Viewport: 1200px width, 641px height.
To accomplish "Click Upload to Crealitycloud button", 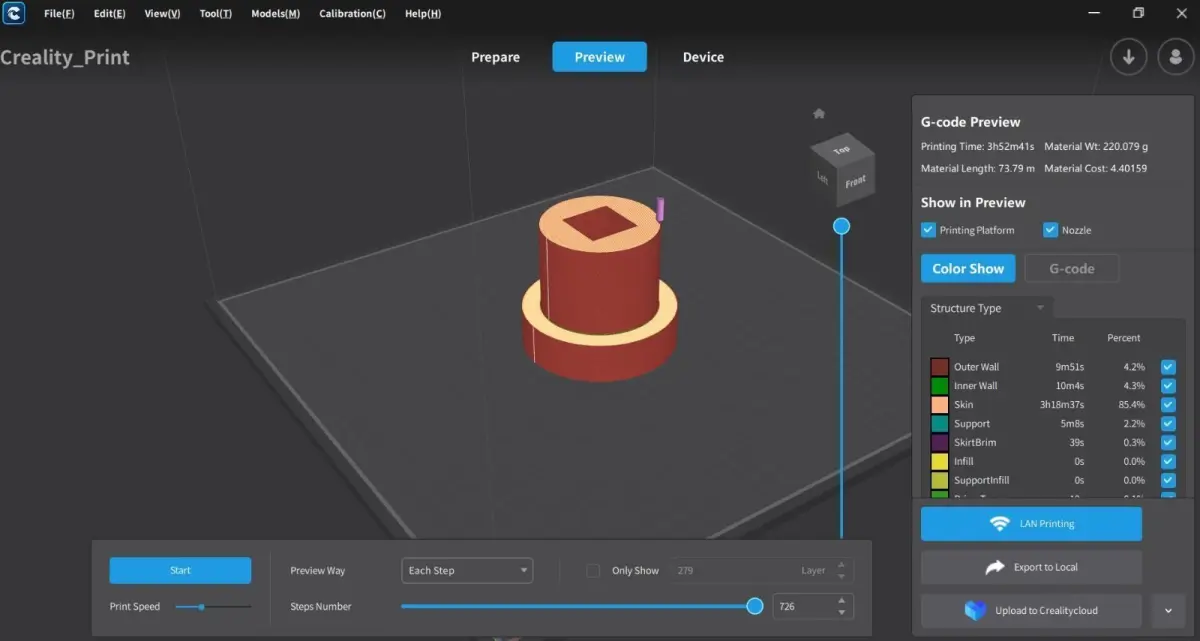I will [1031, 610].
